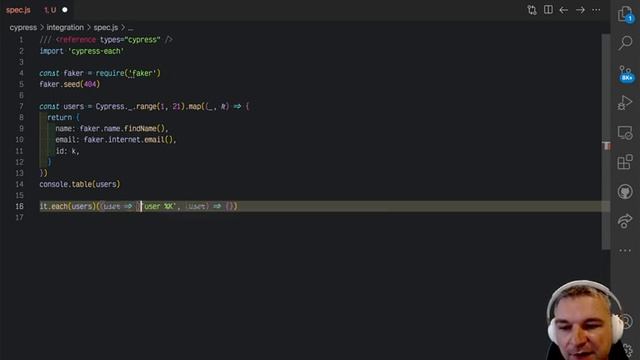Screen dimensions: 640x360
Task: Open Source Control view with 8K+ badge
Action: click(x=625, y=74)
